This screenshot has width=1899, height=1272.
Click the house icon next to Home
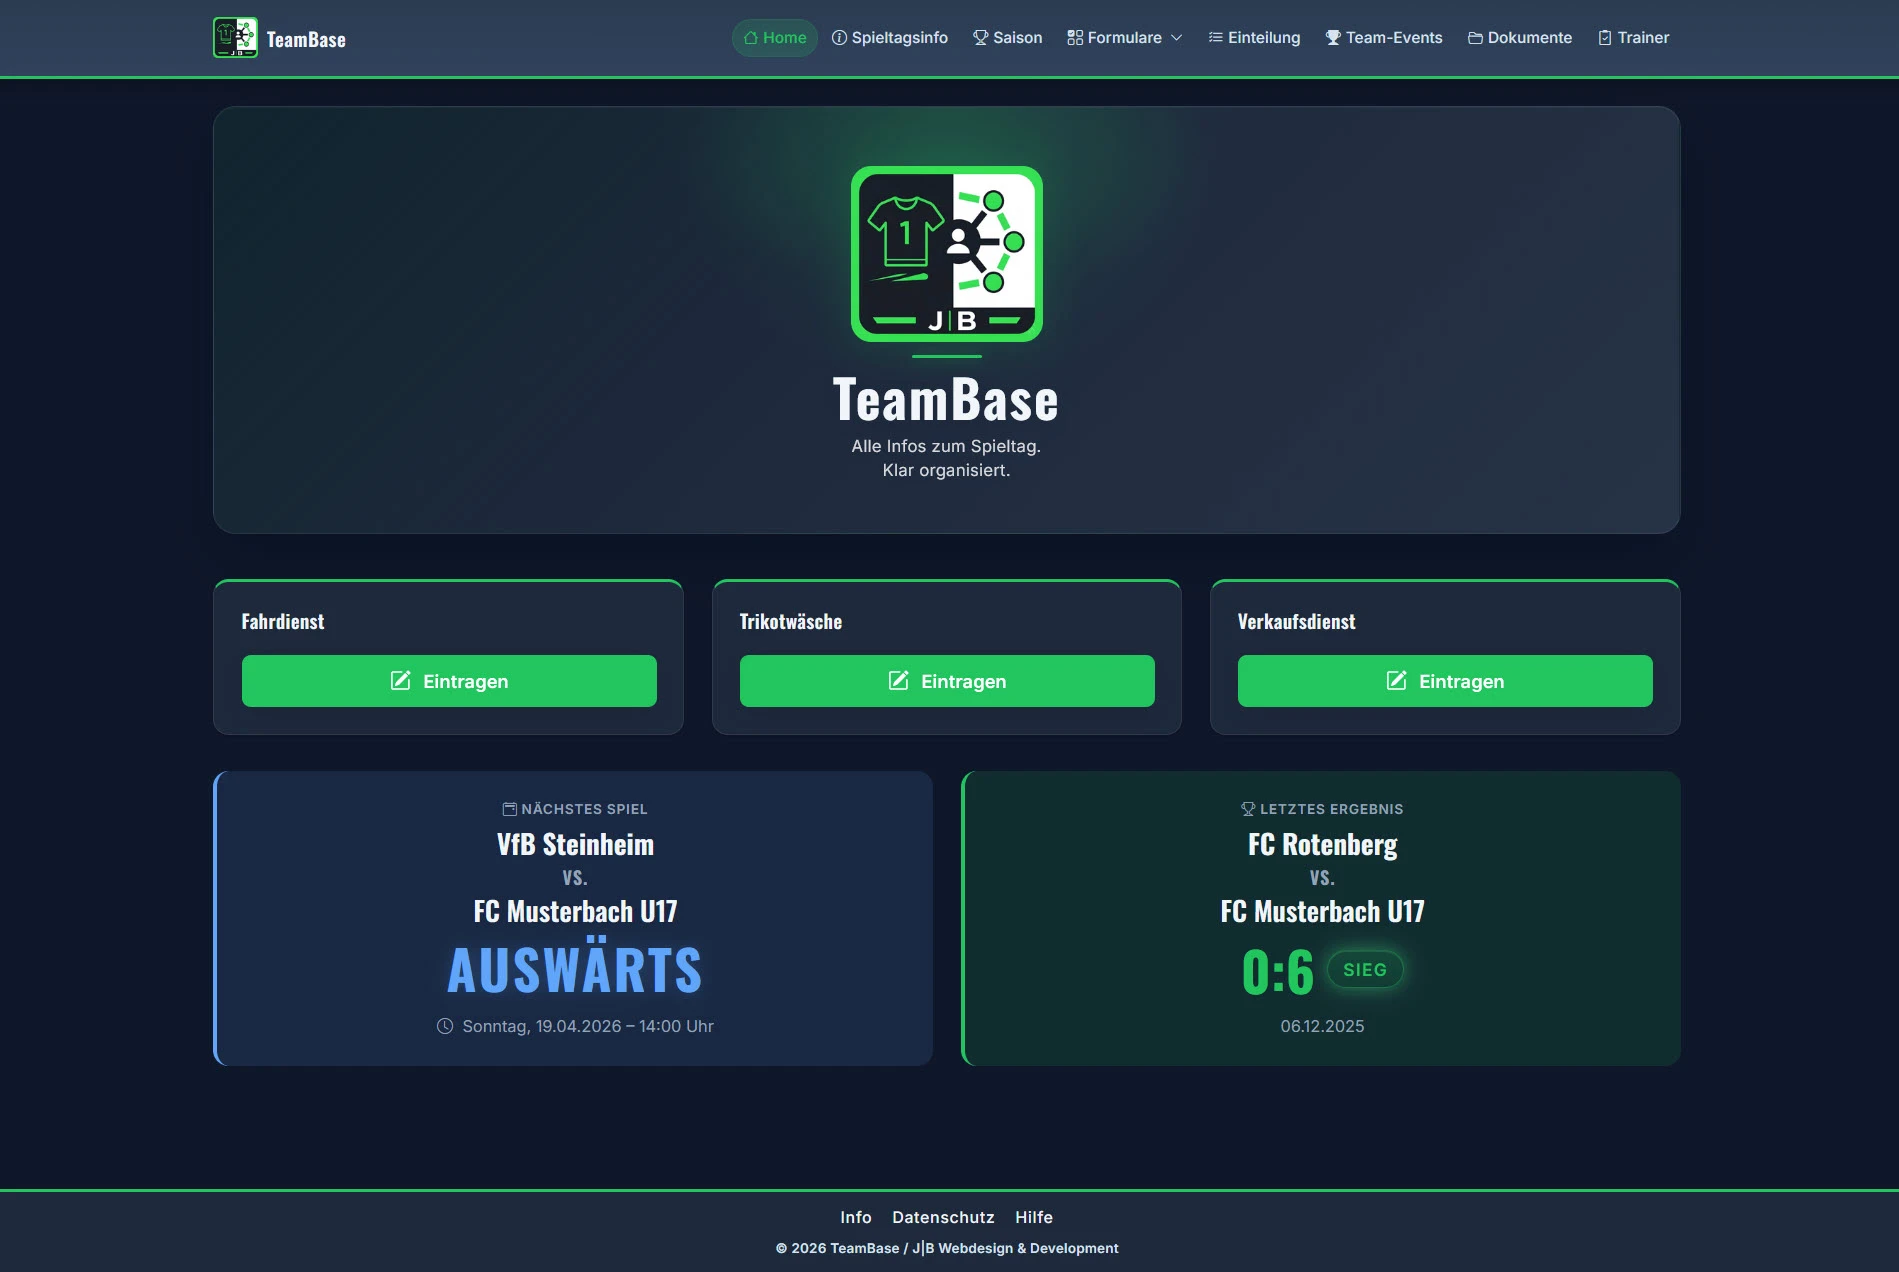(750, 37)
